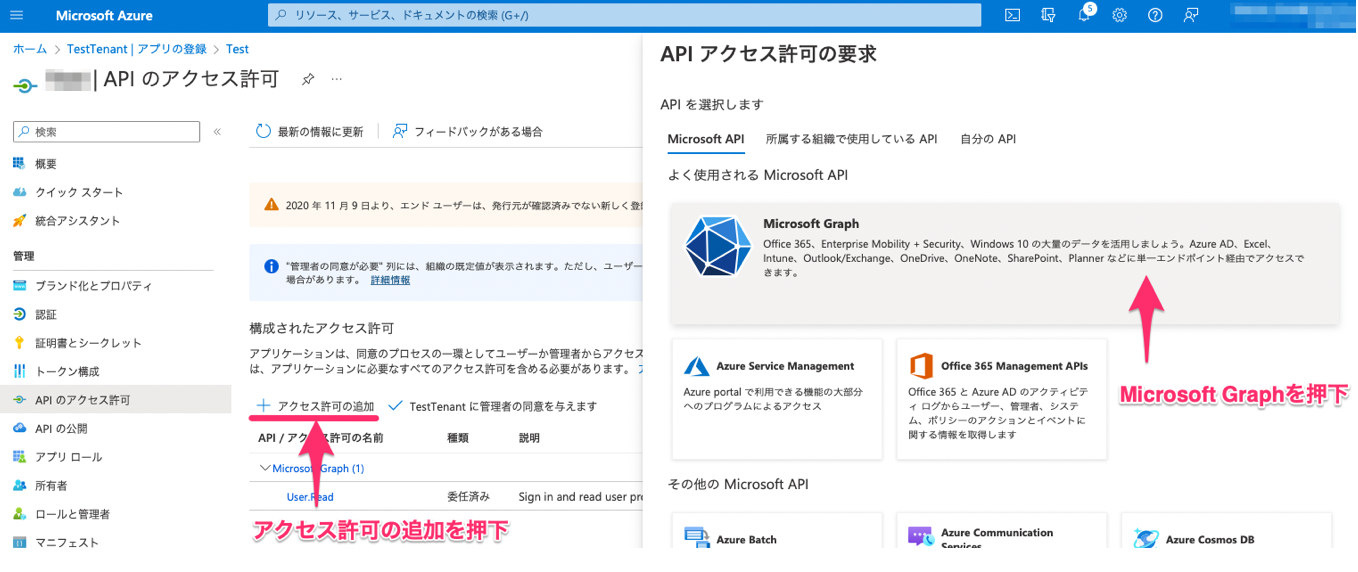Click the warning icon in orange banner
Viewport: 1358px width, 572px height.
coord(271,204)
